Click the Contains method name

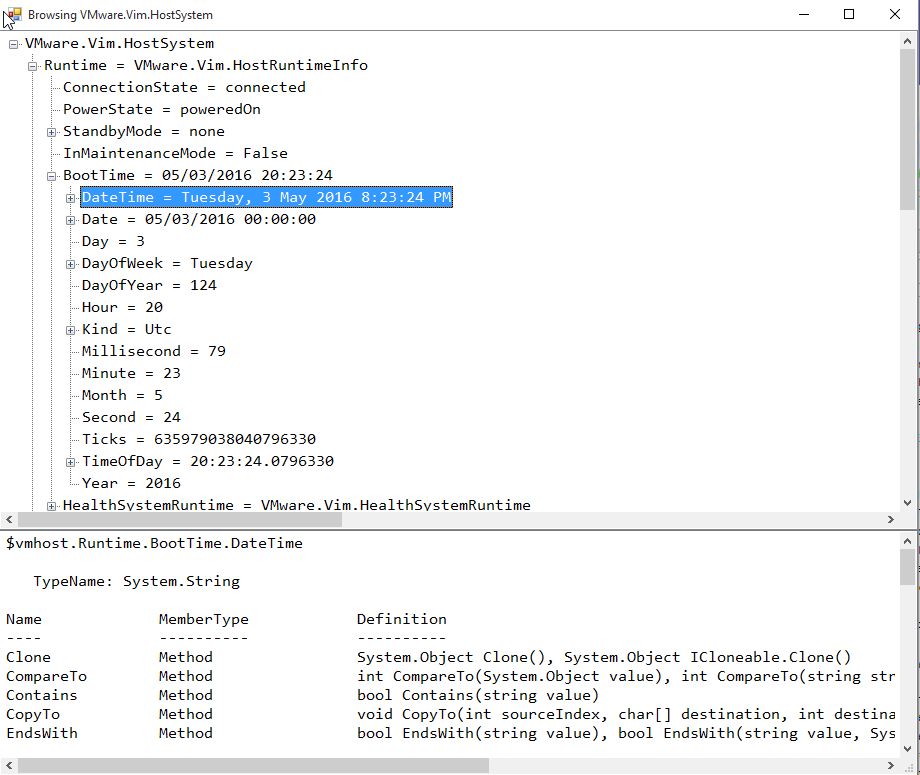(42, 695)
